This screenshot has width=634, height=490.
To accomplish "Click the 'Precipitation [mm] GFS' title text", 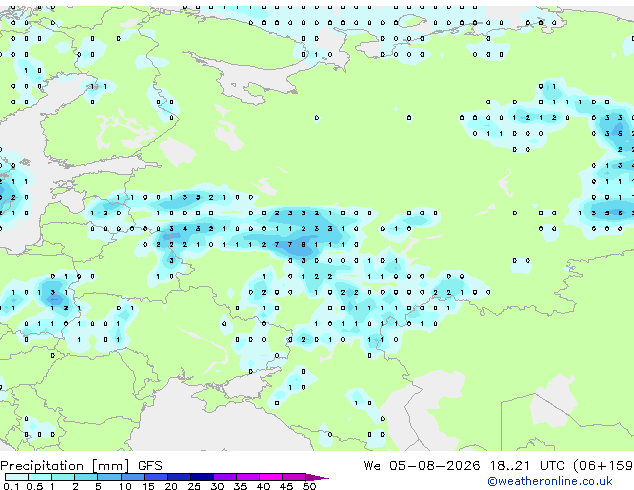I will pyautogui.click(x=81, y=466).
